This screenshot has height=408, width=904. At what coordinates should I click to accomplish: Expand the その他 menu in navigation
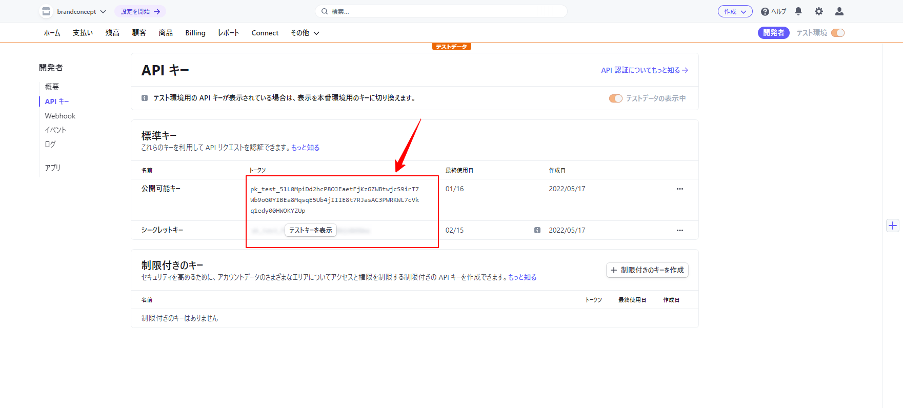(x=305, y=33)
